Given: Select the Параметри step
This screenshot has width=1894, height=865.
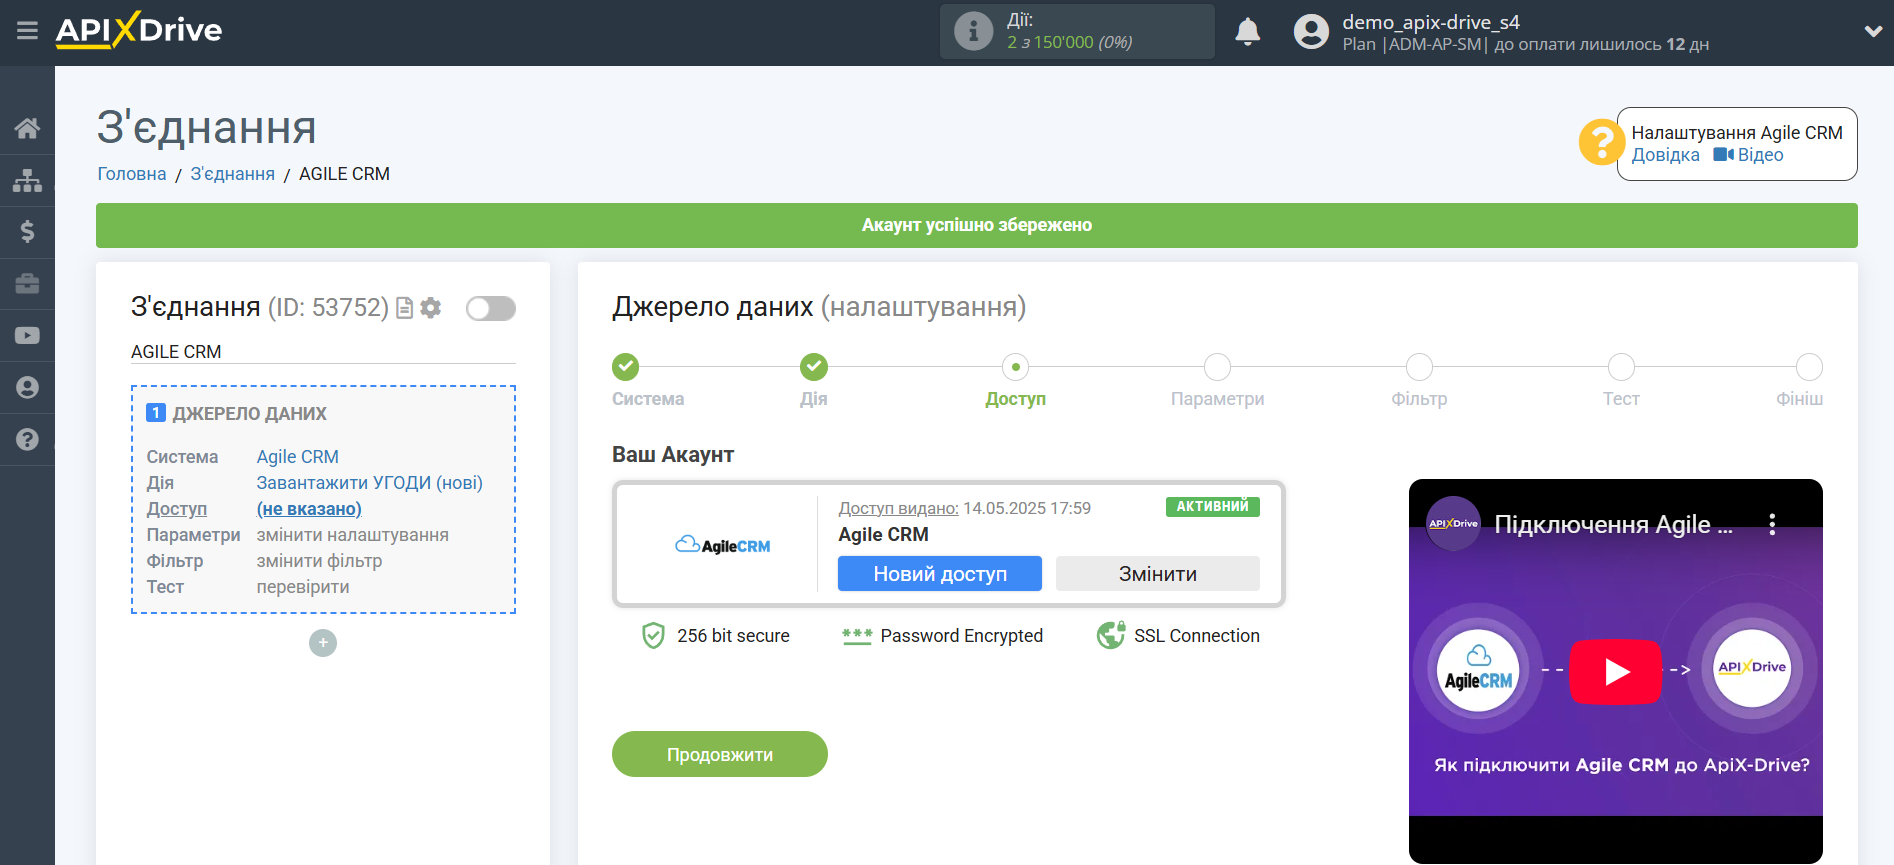Looking at the screenshot, I should 1218,367.
